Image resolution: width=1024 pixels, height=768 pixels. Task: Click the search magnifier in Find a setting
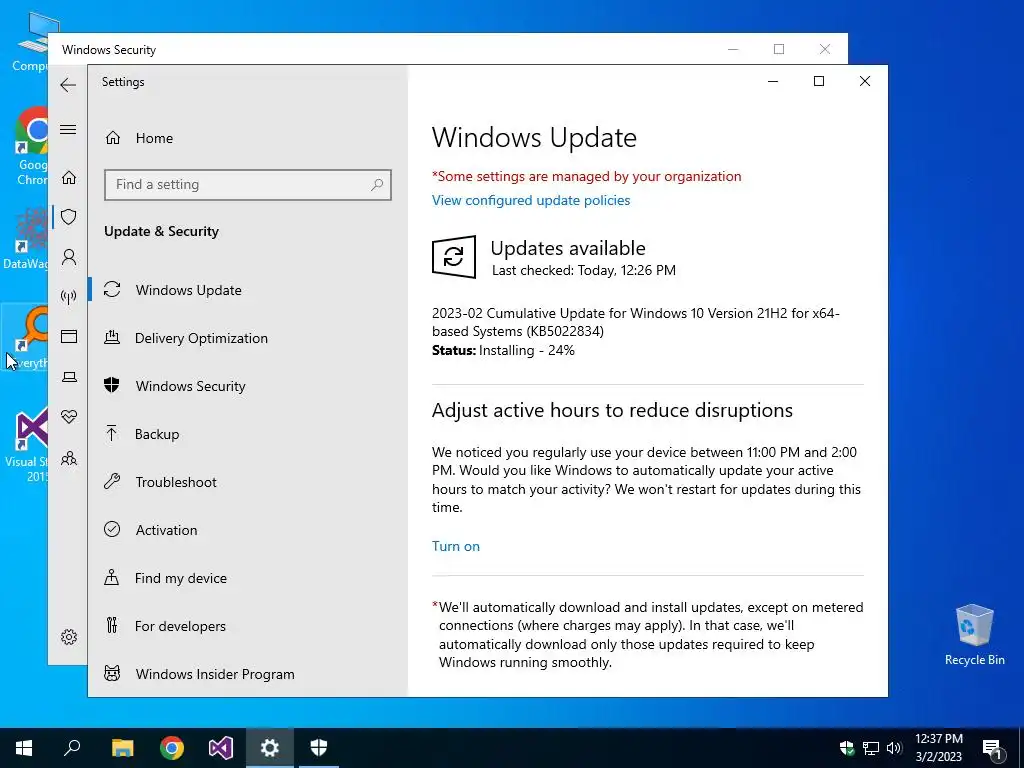pyautogui.click(x=377, y=185)
